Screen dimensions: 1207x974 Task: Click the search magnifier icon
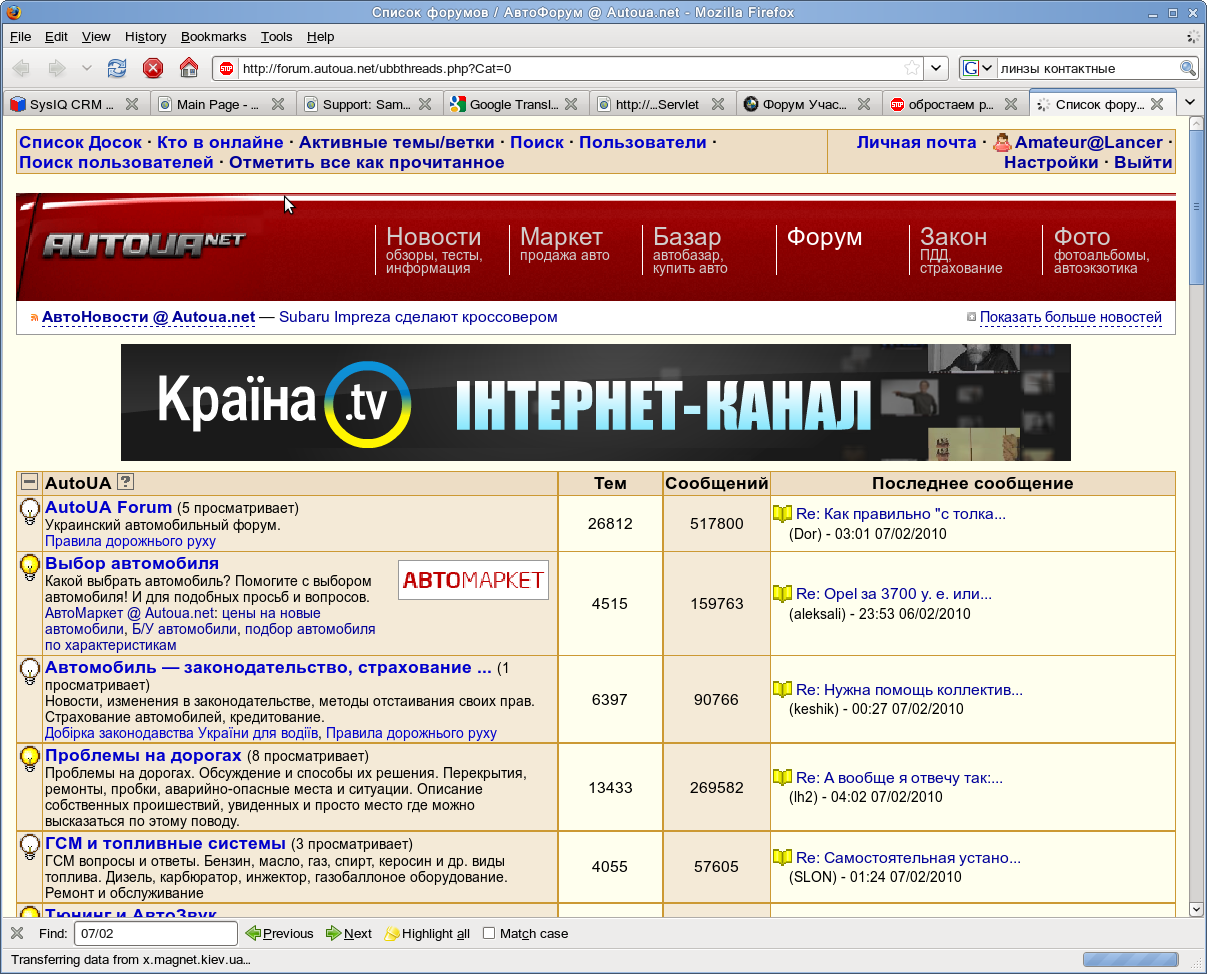click(1187, 68)
